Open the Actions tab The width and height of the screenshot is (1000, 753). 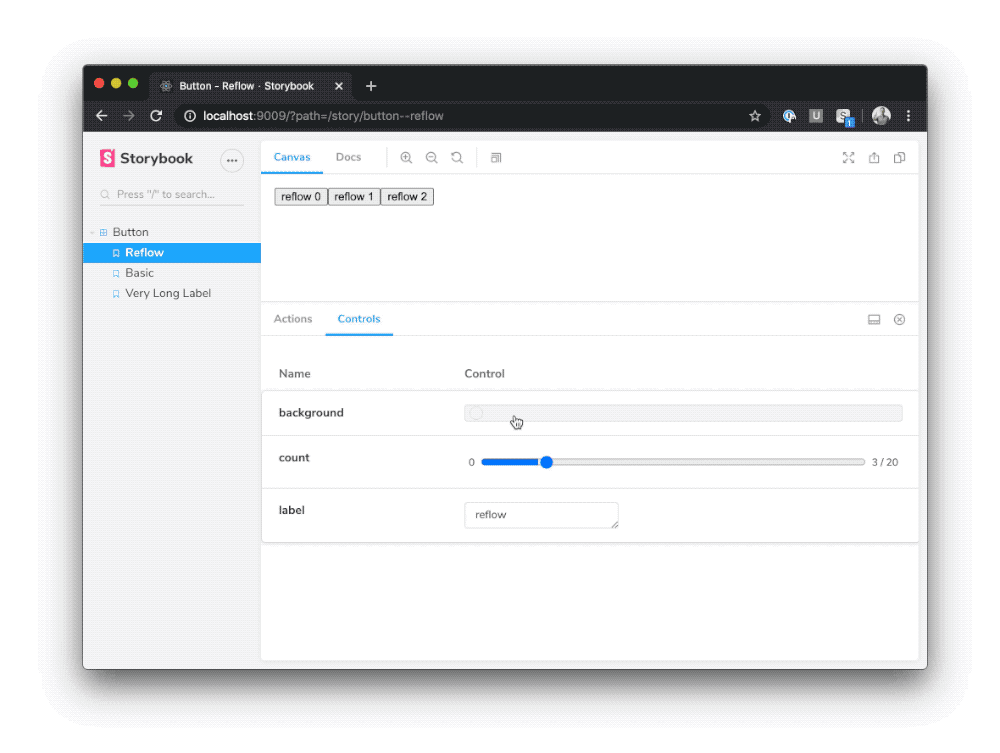click(292, 319)
